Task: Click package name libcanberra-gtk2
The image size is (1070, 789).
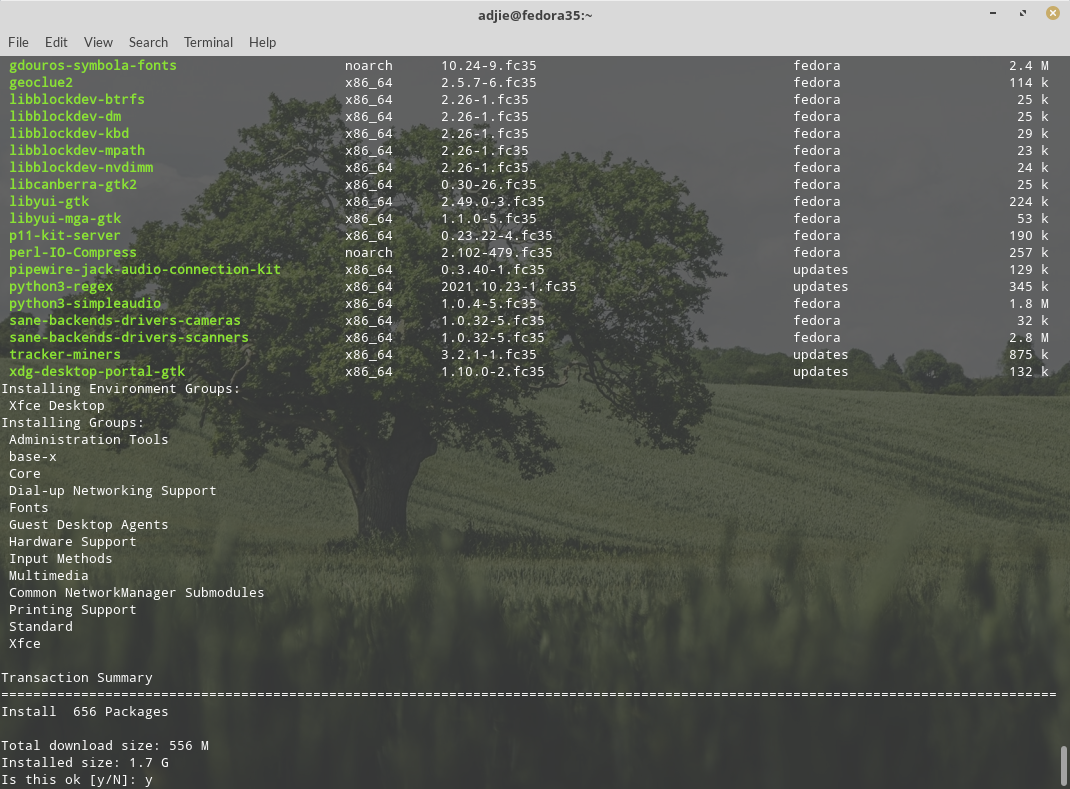Action: [x=73, y=185]
